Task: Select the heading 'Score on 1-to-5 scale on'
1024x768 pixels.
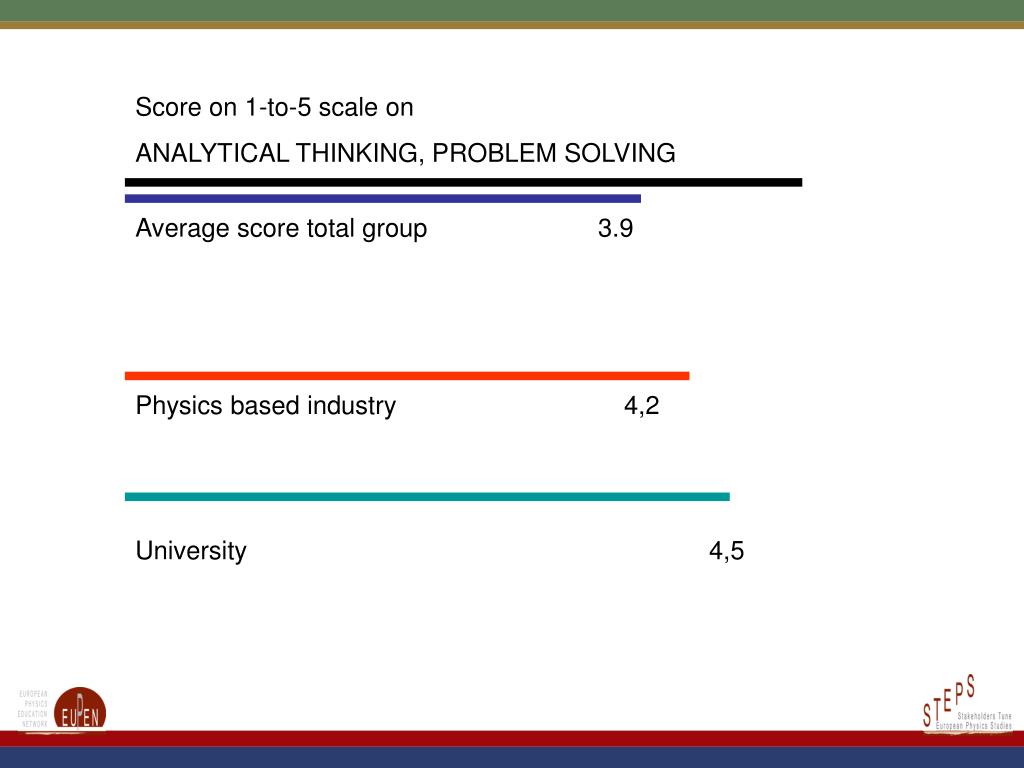Action: point(274,107)
